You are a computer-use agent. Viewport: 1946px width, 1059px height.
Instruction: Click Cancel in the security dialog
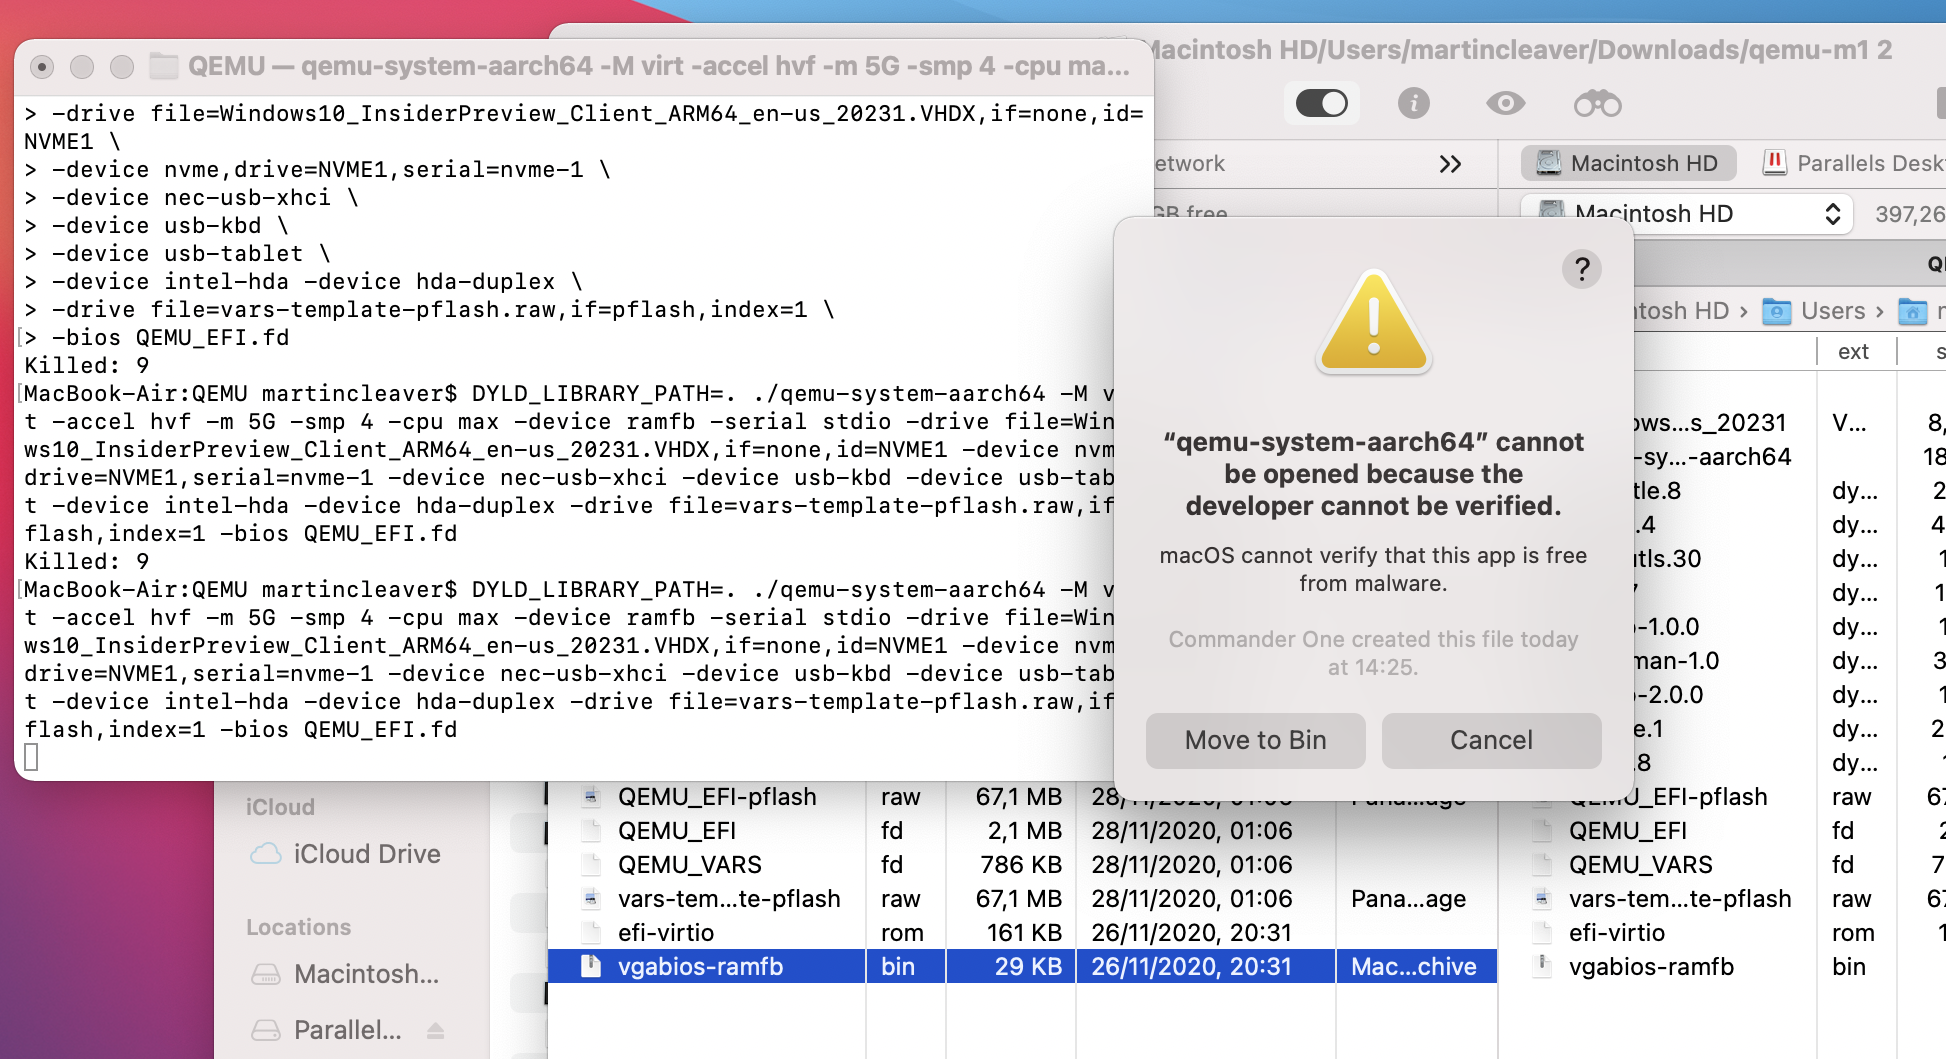tap(1491, 740)
